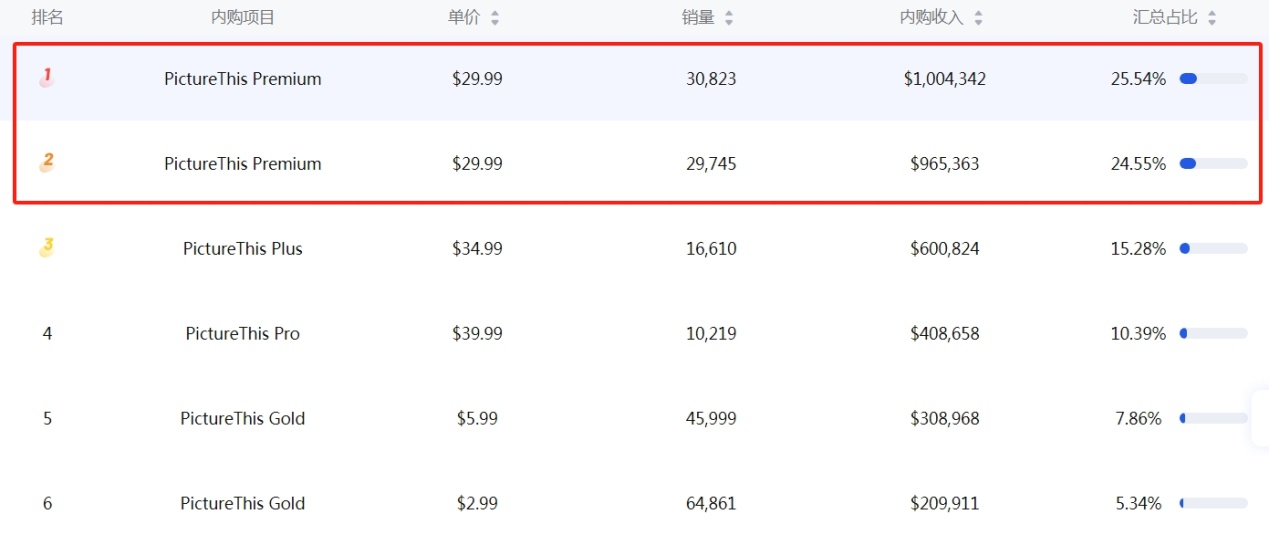Sort table by 单价 column arrows
Image resolution: width=1269 pixels, height=556 pixels.
pos(495,18)
